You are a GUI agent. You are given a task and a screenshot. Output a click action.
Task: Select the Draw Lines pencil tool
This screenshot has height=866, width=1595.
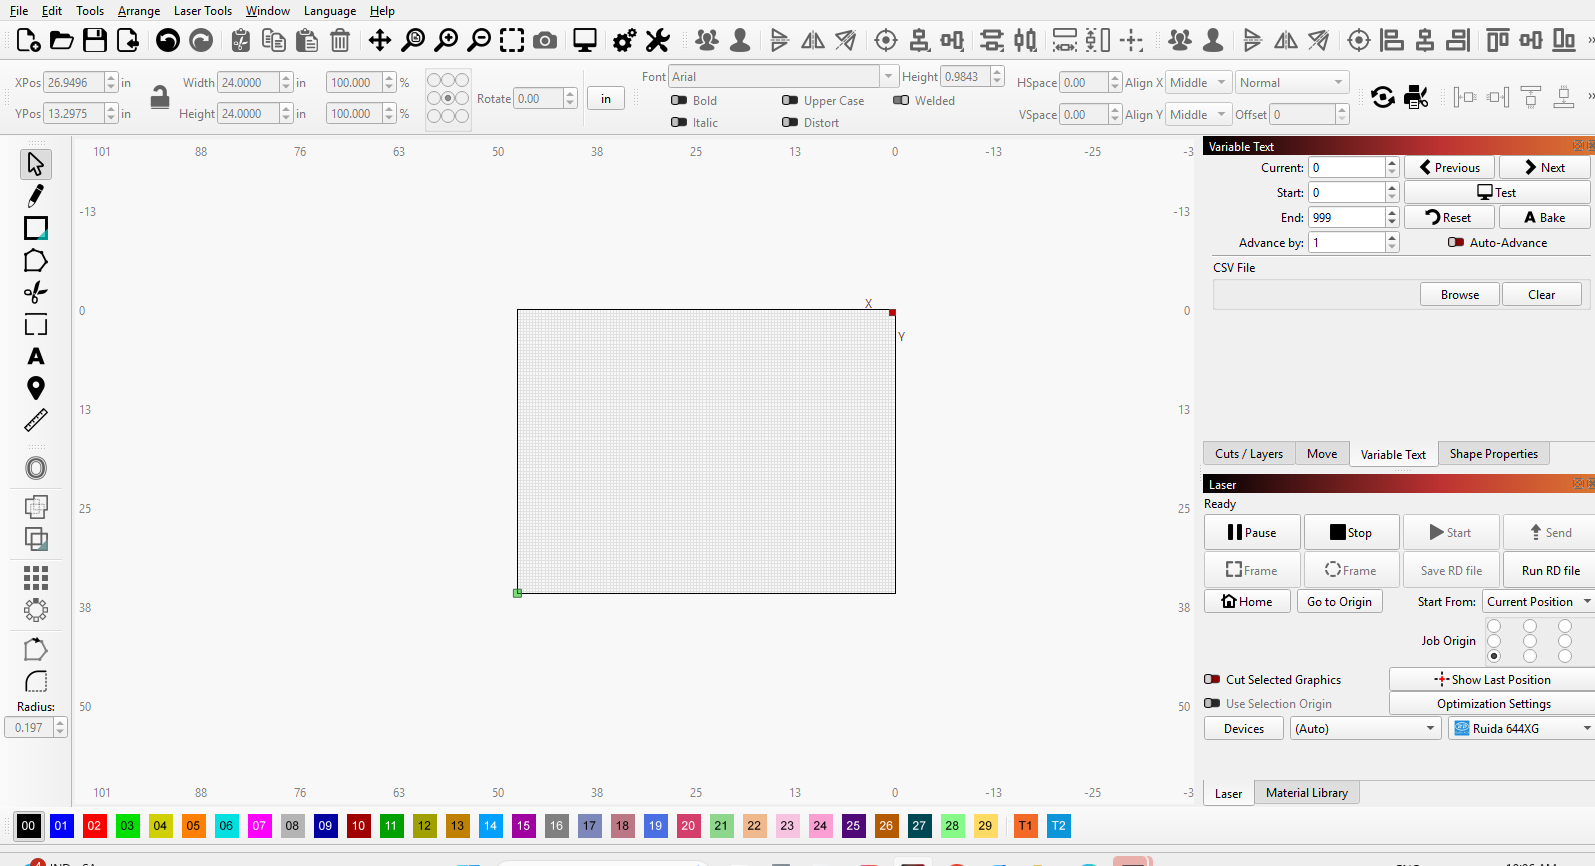(36, 196)
